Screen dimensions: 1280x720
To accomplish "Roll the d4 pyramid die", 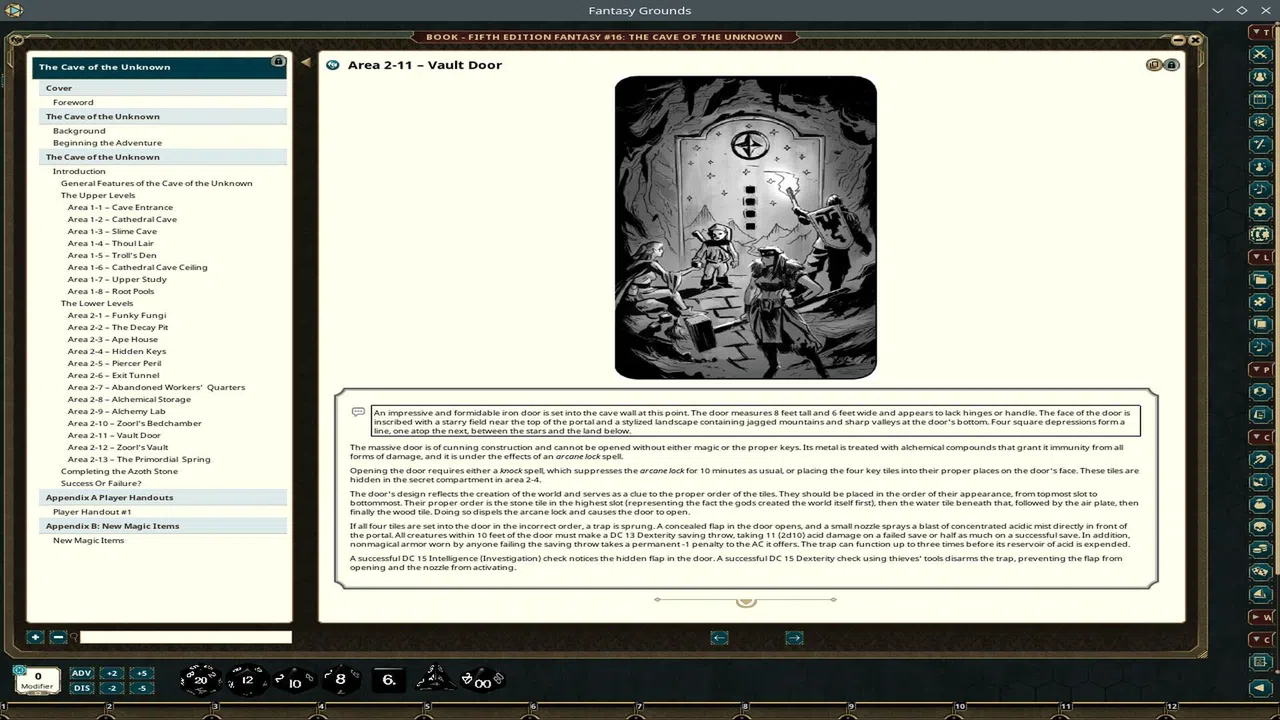I will coord(434,679).
